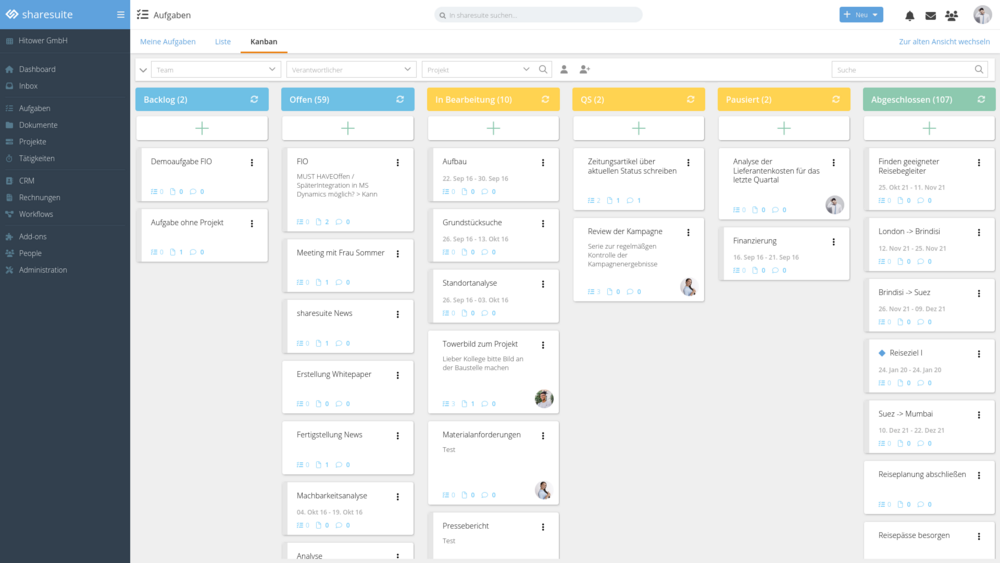Refresh the In Bearbeitung column
Image resolution: width=1000 pixels, height=563 pixels.
pos(545,100)
